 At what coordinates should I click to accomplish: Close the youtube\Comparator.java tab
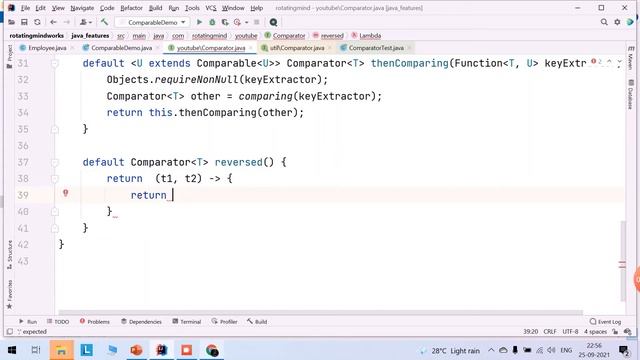(x=251, y=48)
